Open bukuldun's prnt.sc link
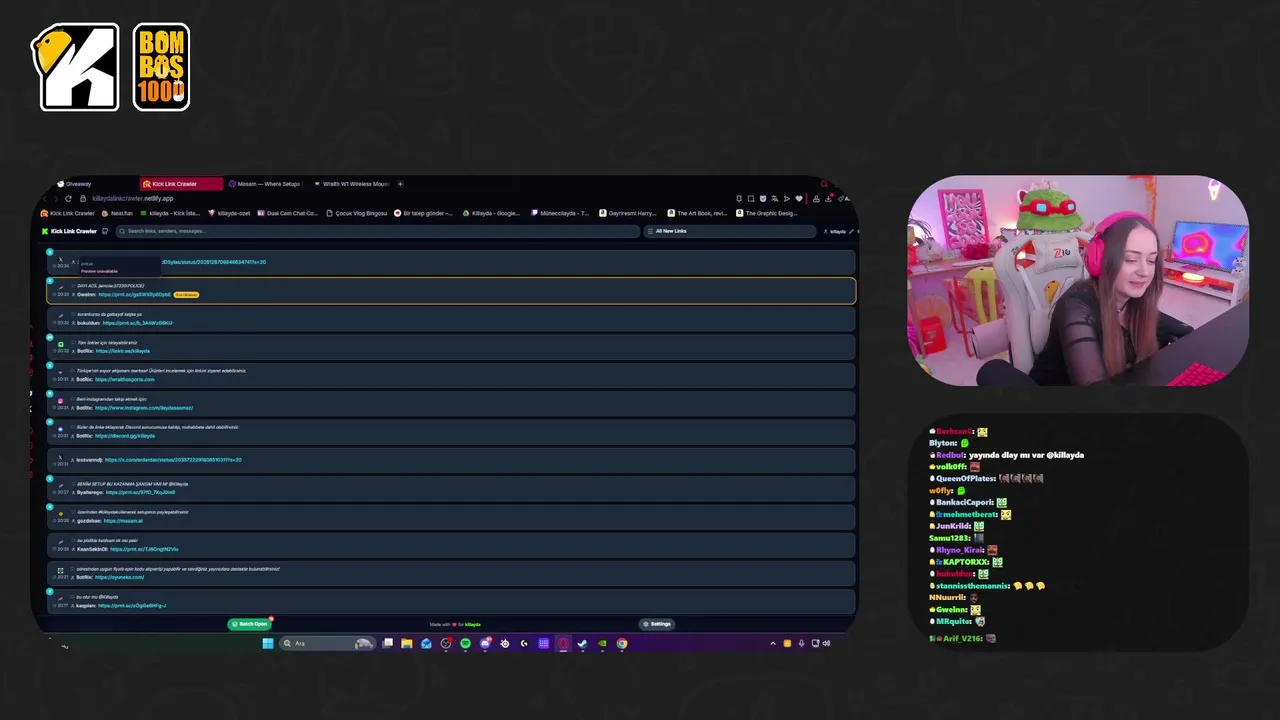 click(138, 323)
